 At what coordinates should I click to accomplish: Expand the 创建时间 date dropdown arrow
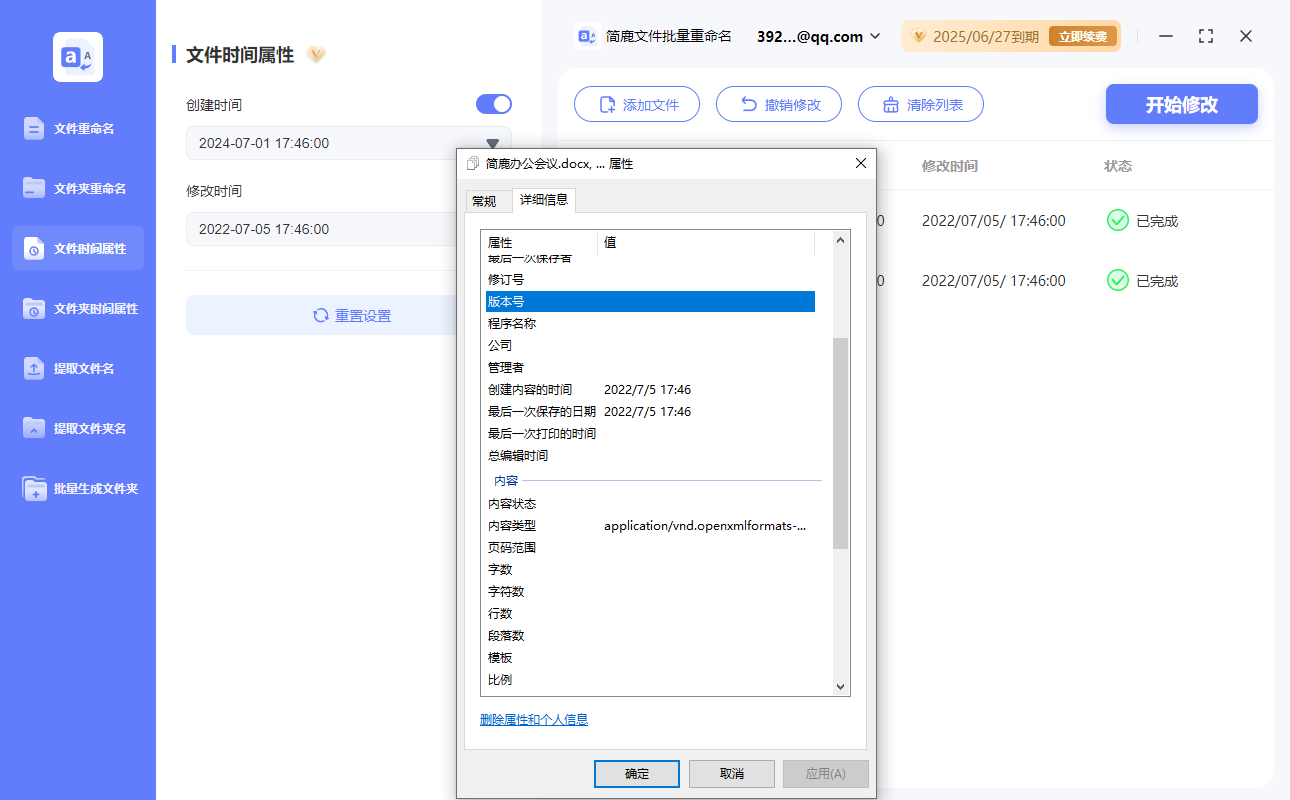coord(492,144)
